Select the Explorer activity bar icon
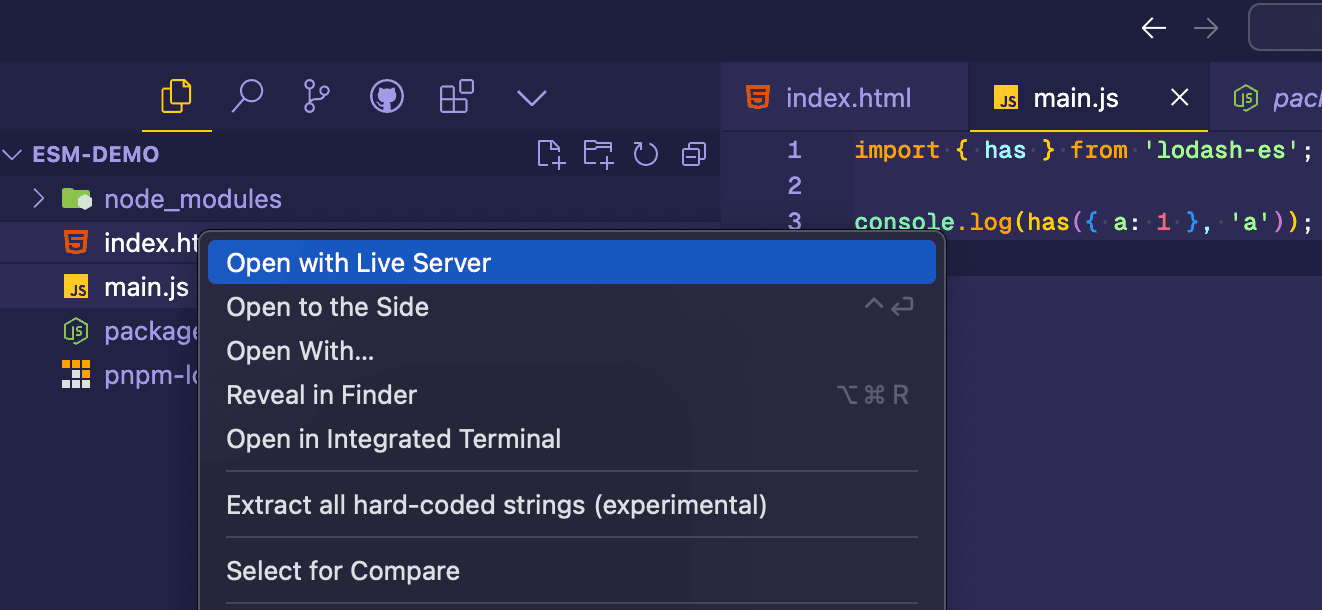Image resolution: width=1322 pixels, height=610 pixels. click(177, 97)
